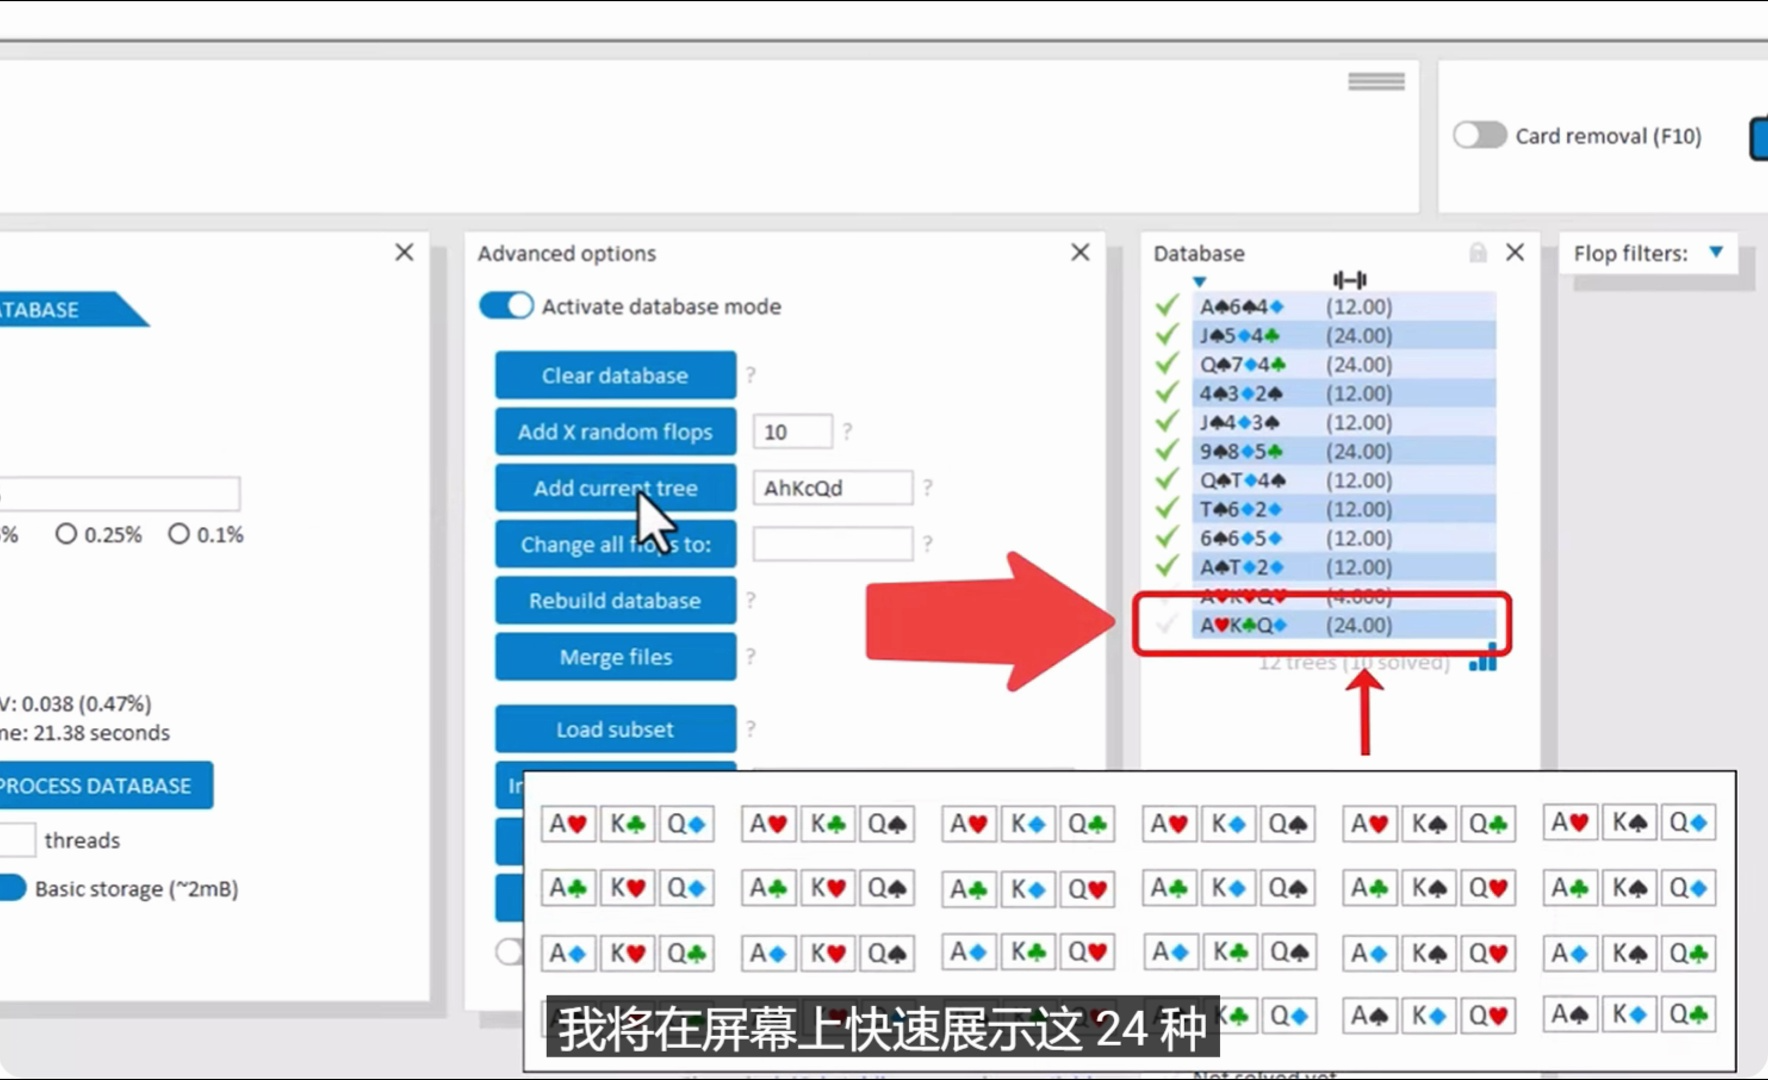This screenshot has height=1080, width=1768.
Task: Toggle the Activate database mode switch
Action: [506, 305]
